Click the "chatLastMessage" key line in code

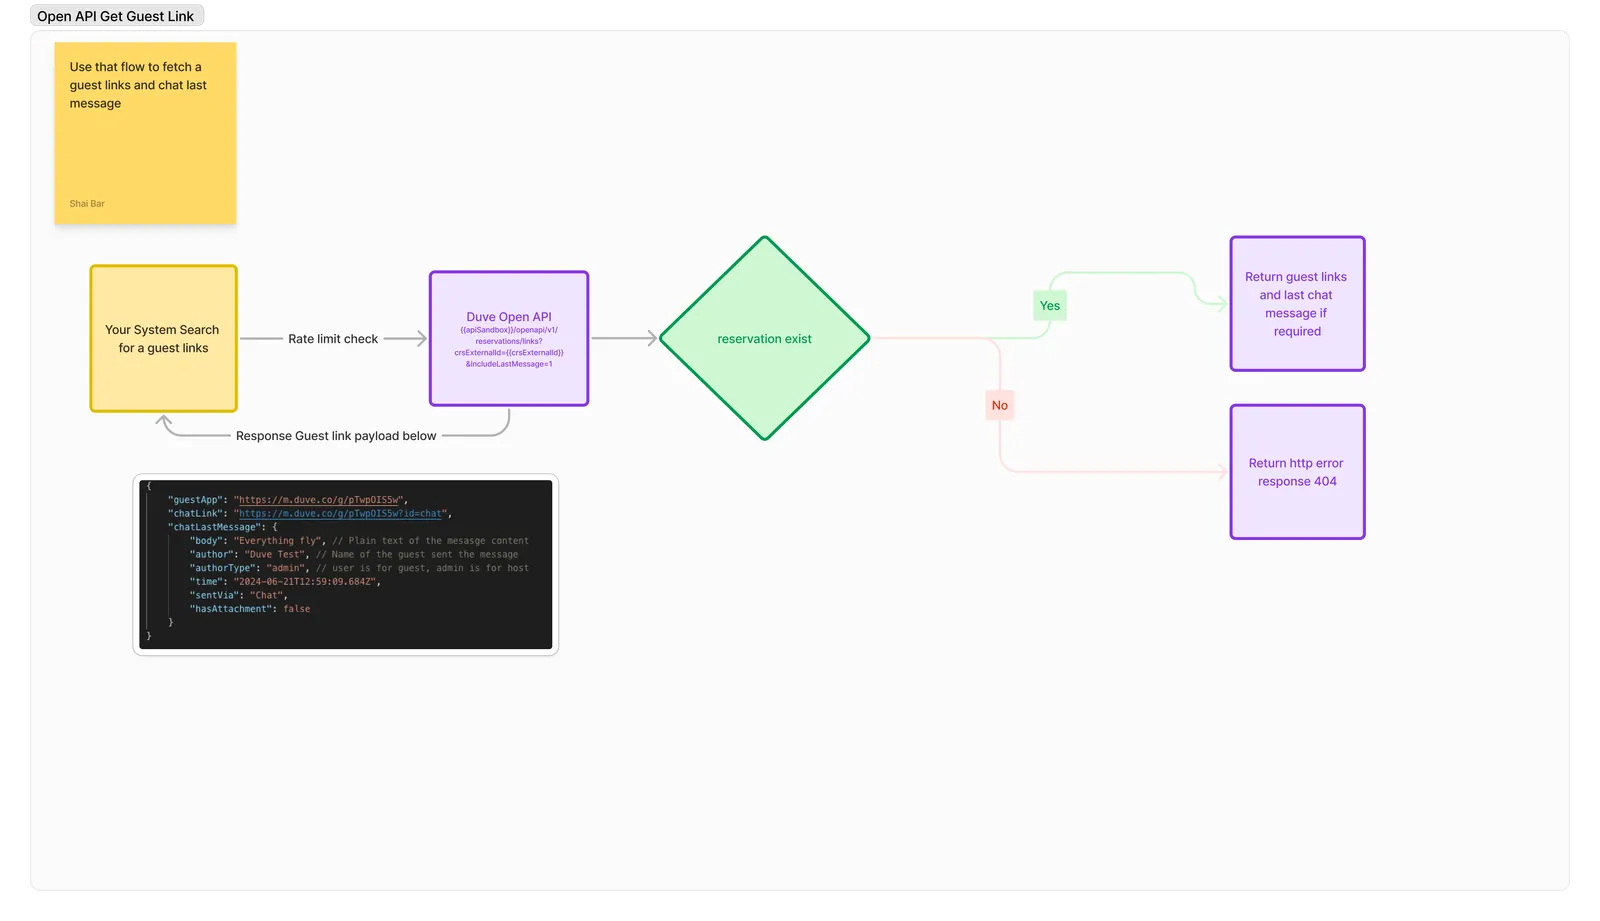tap(223, 527)
